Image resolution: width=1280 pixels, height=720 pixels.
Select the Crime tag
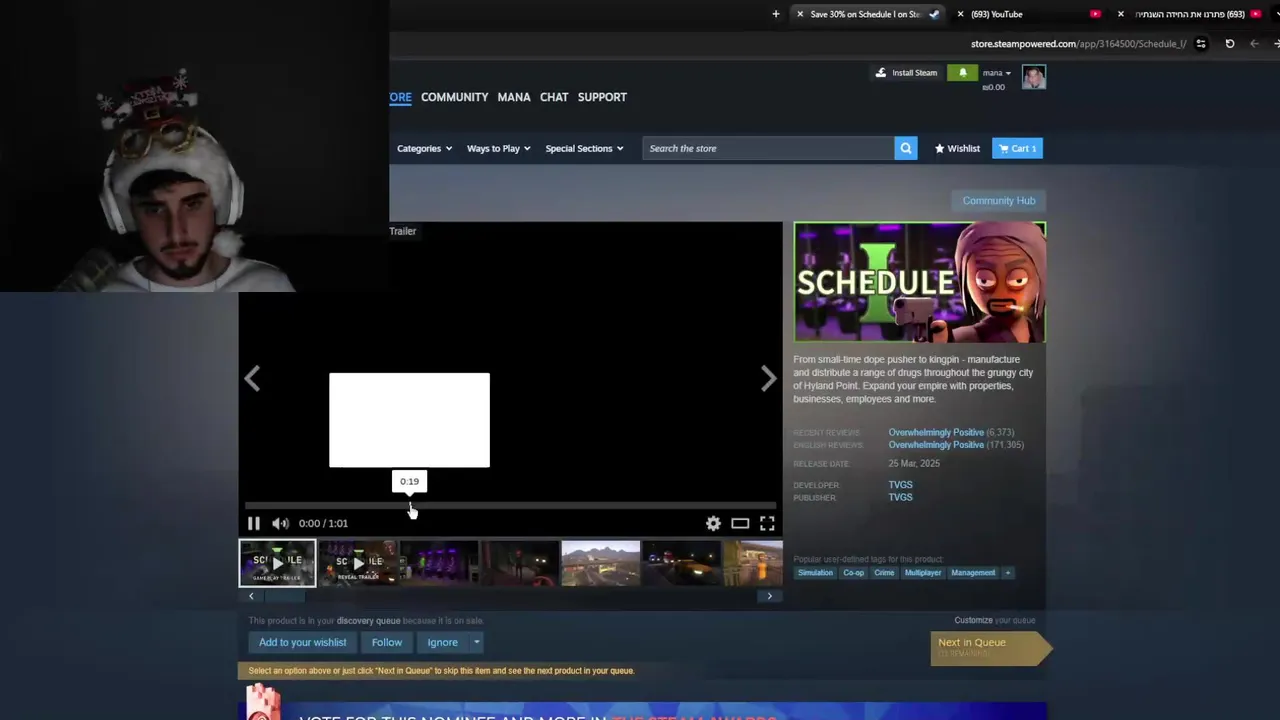click(x=884, y=573)
